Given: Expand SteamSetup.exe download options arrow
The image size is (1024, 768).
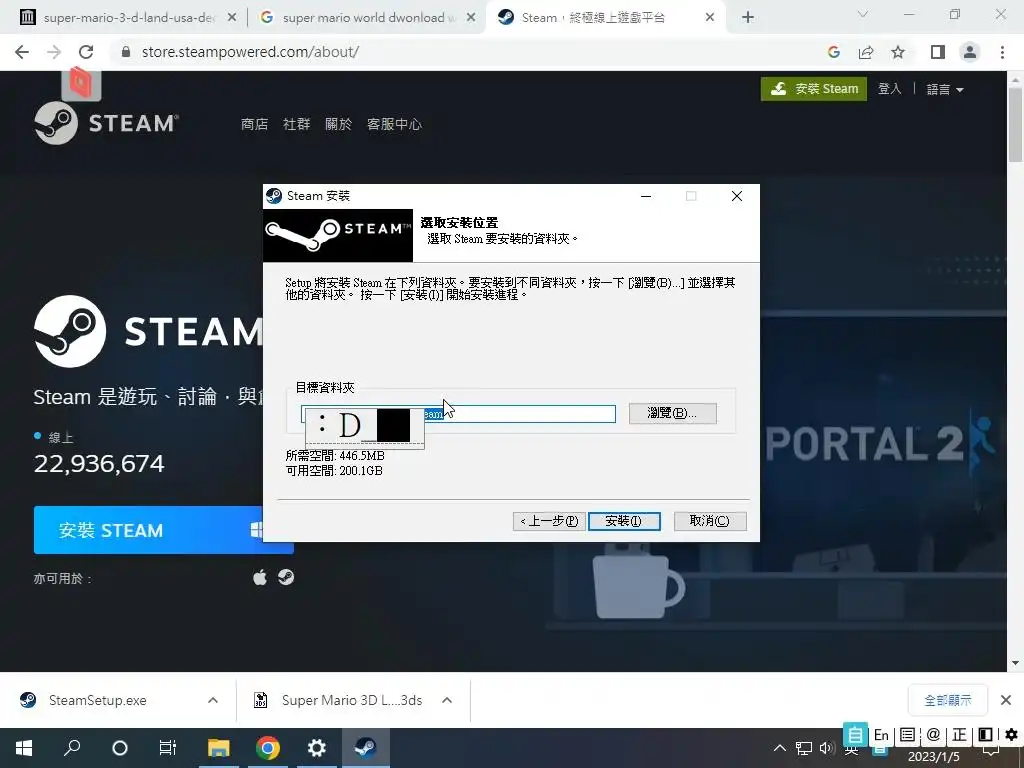Looking at the screenshot, I should [213, 700].
